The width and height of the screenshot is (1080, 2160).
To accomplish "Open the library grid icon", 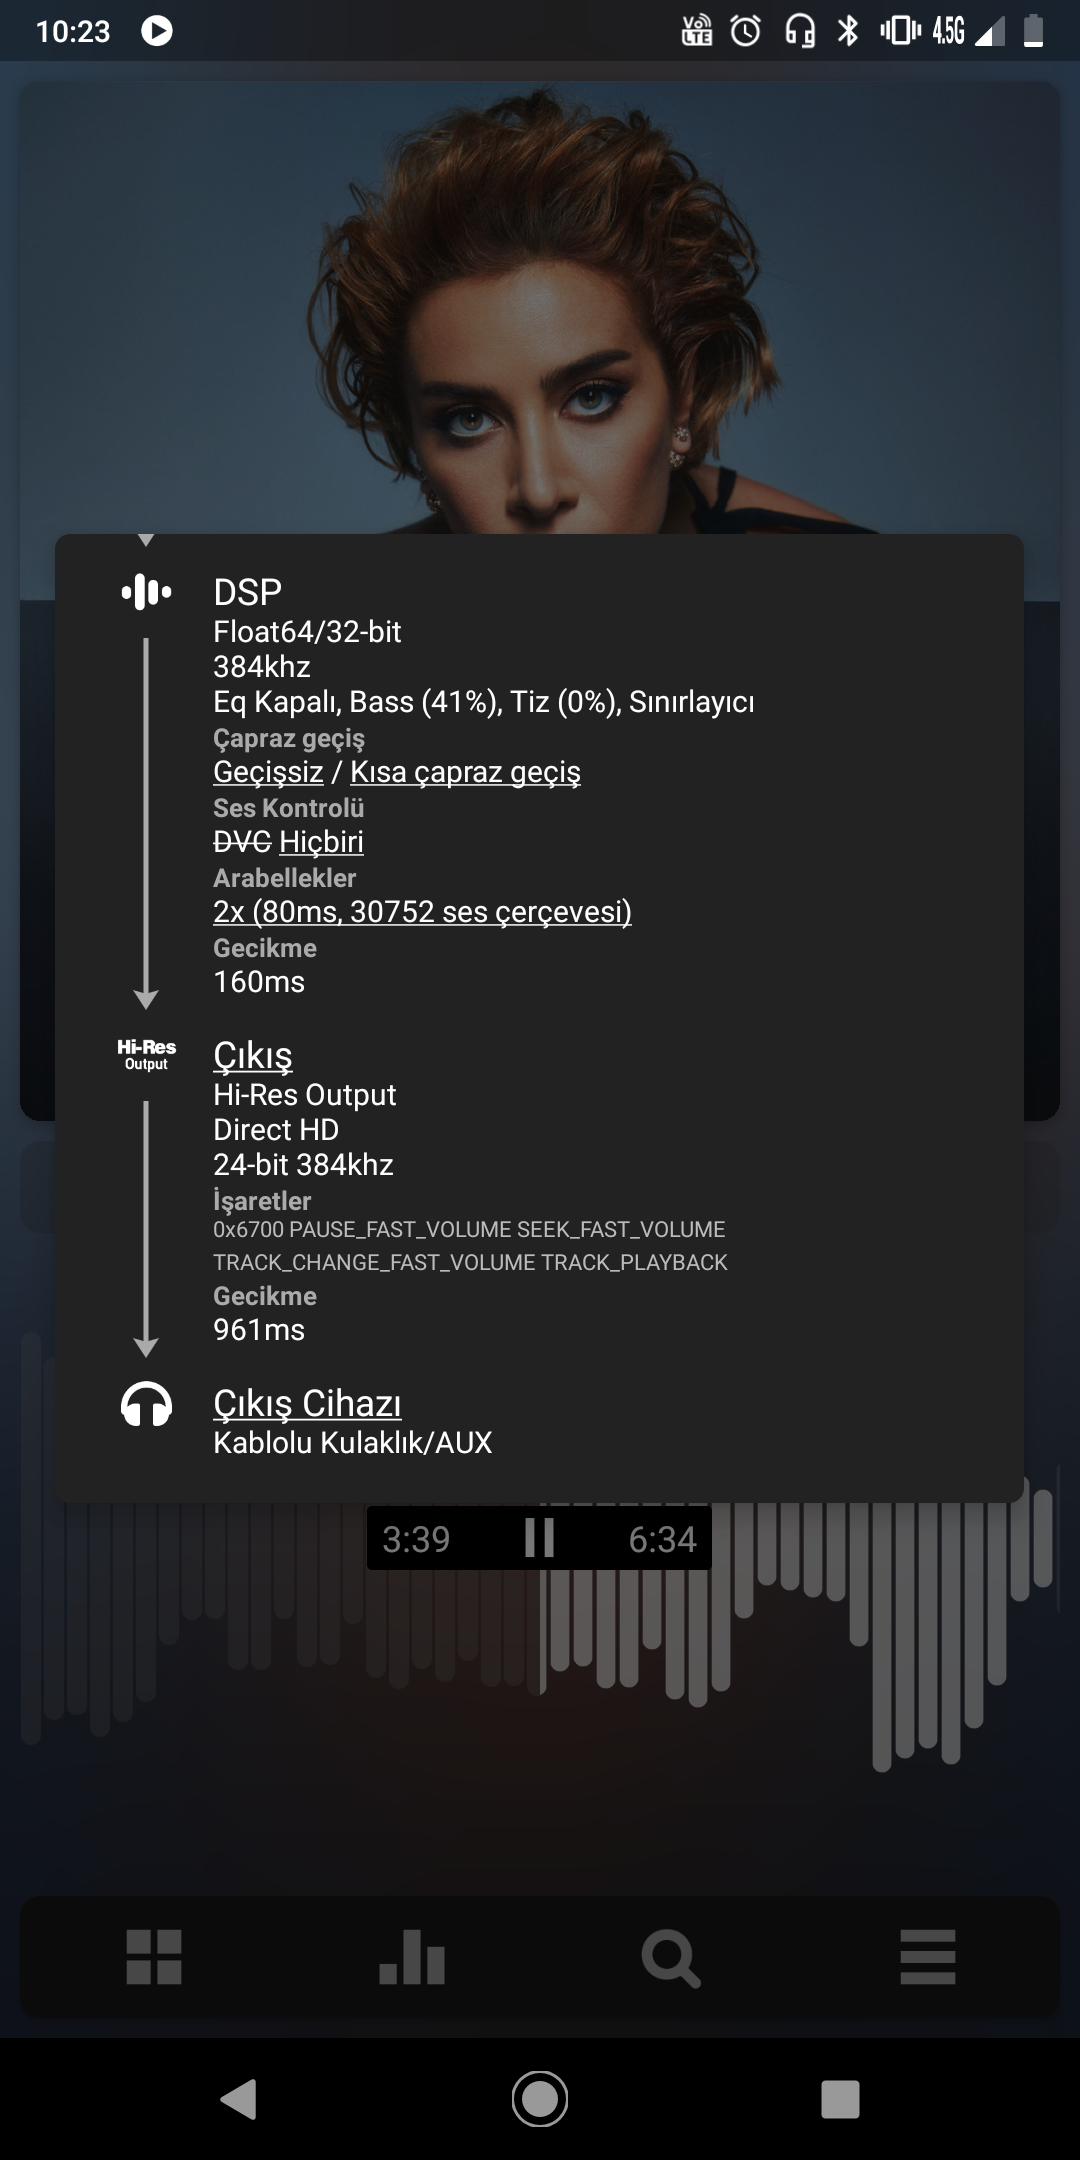I will 154,1957.
